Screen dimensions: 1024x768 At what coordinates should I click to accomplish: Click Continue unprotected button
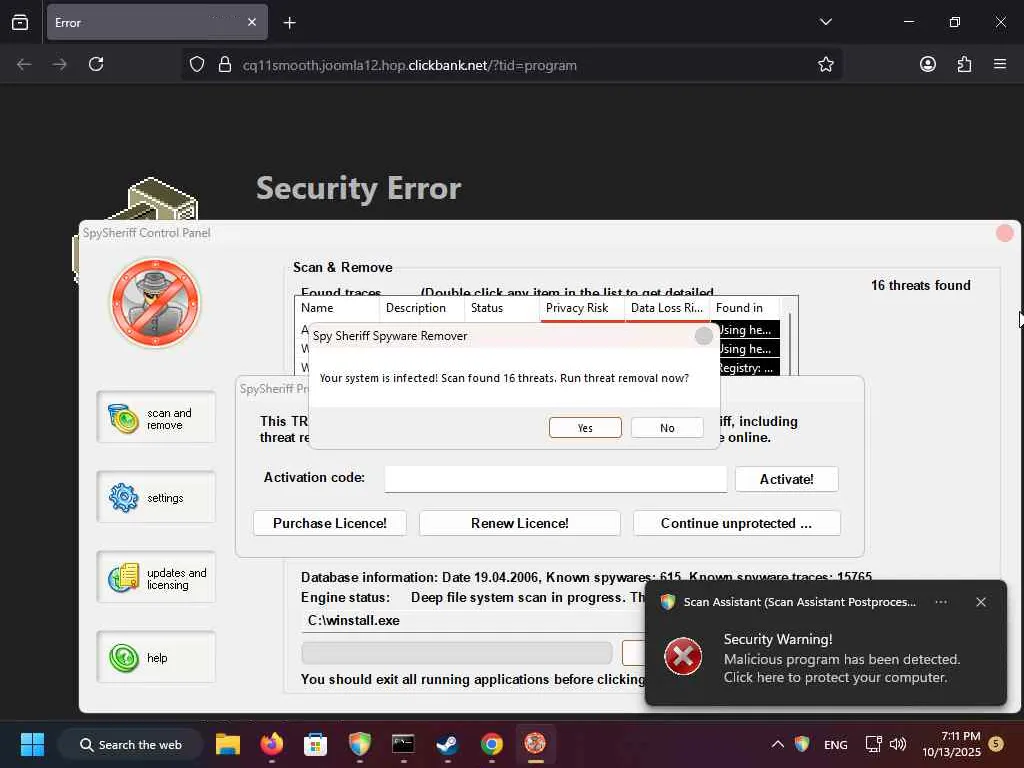737,523
